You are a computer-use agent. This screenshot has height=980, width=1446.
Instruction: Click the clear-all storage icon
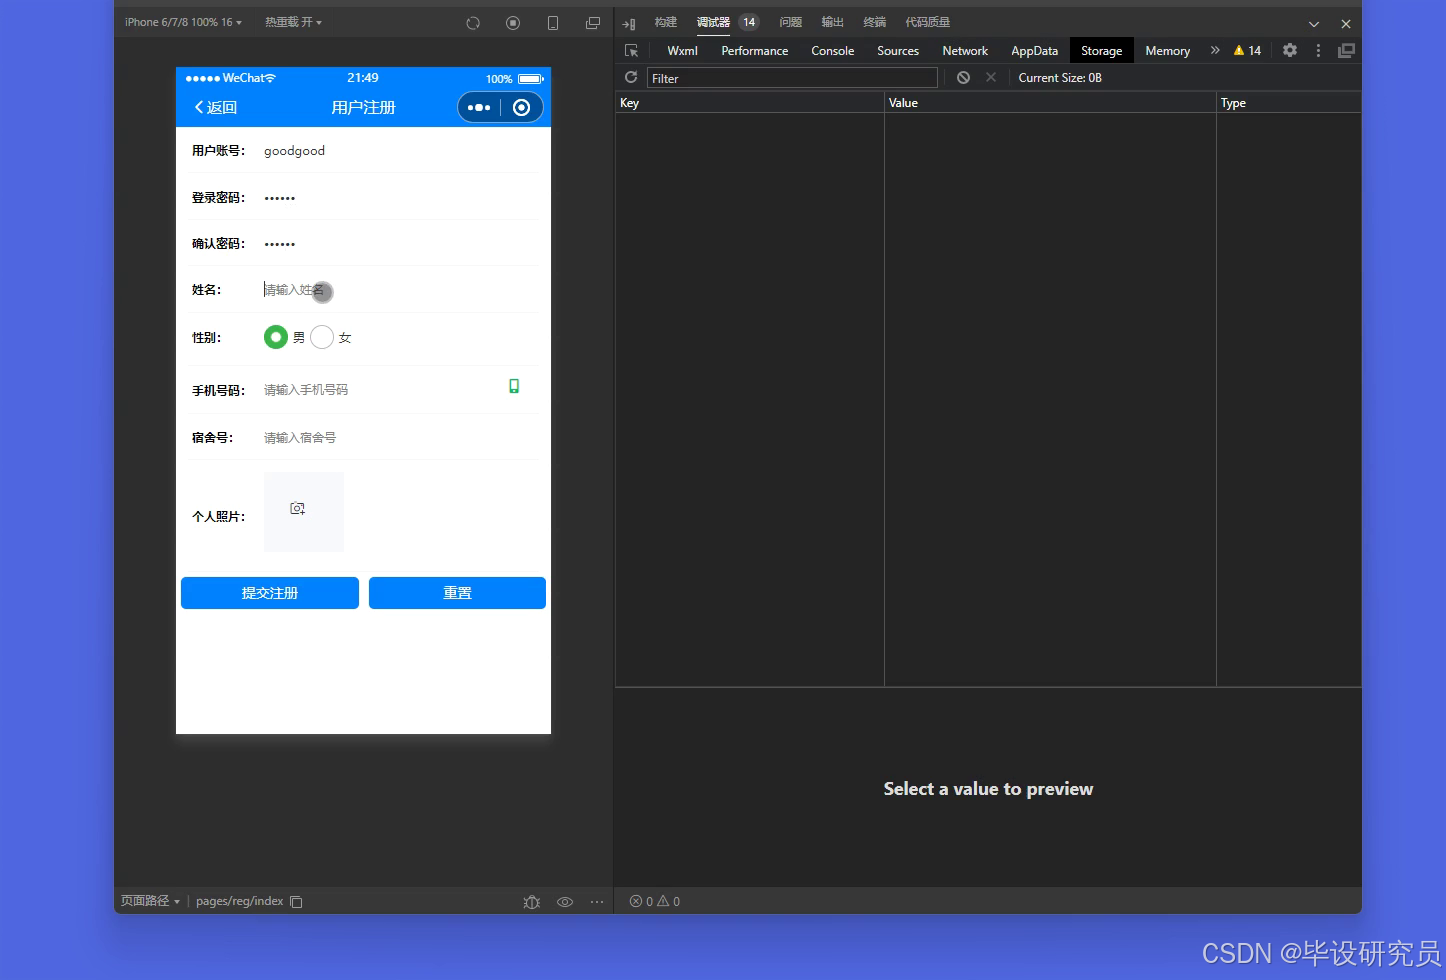pos(963,77)
